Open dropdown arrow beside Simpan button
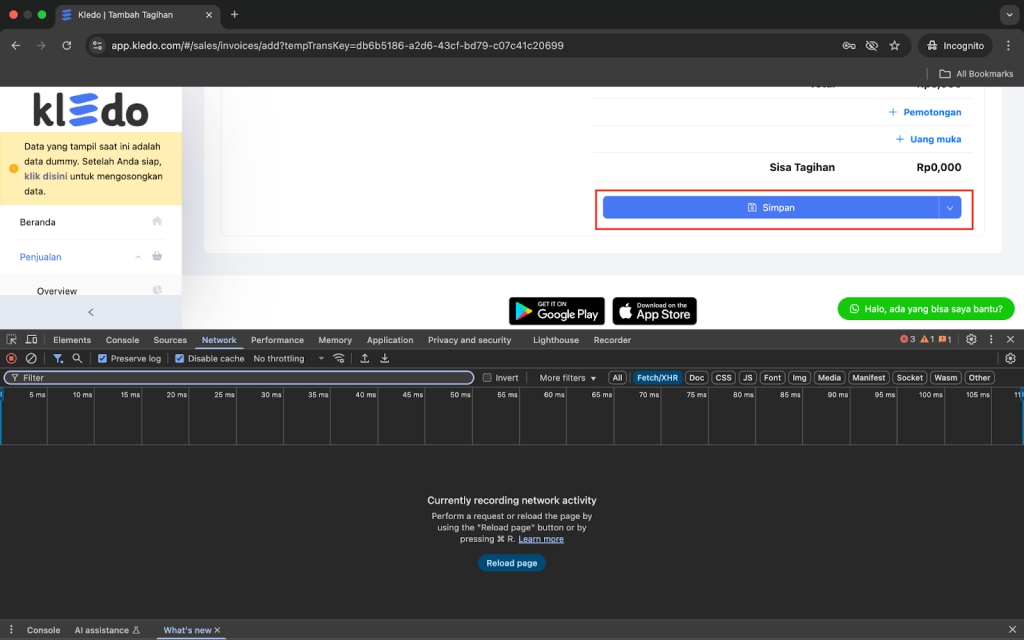This screenshot has height=640, width=1024. (950, 207)
